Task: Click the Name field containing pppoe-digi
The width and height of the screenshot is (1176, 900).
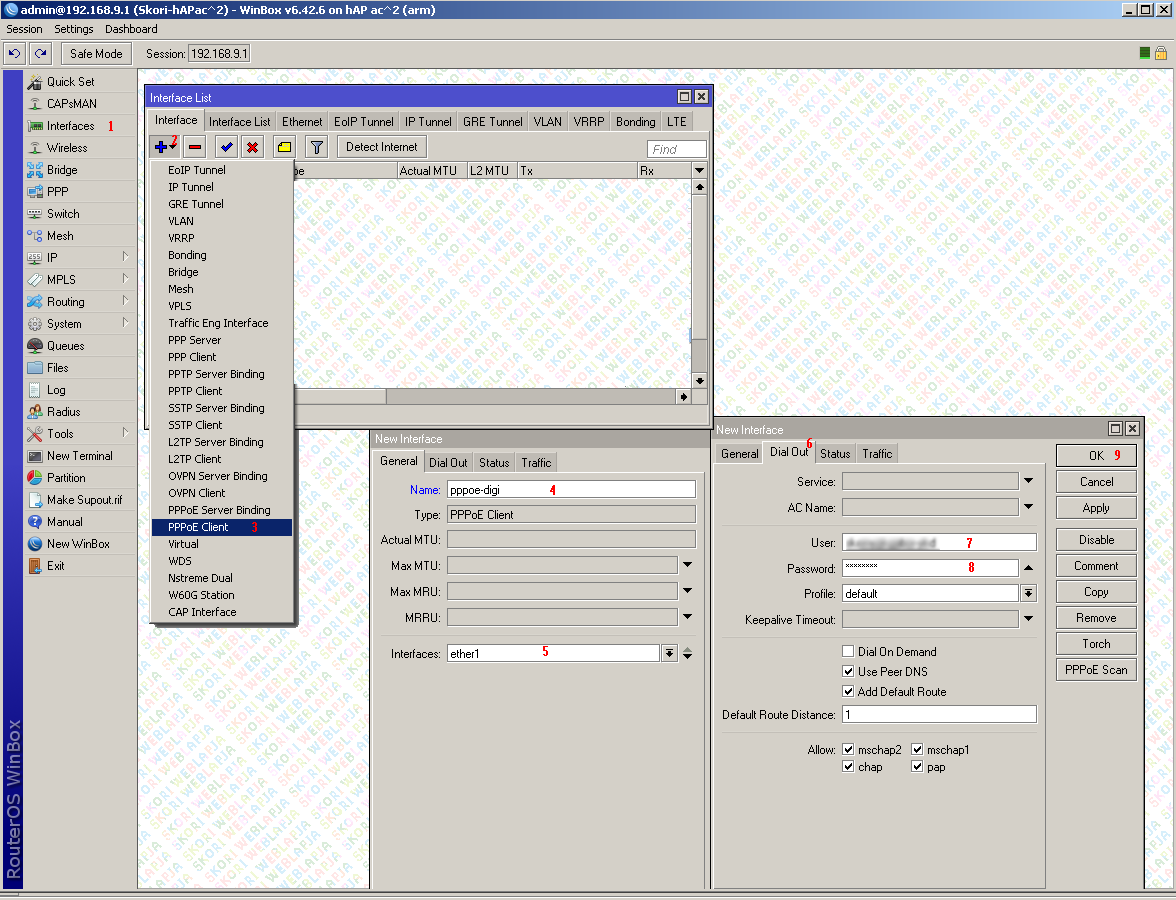Action: pyautogui.click(x=570, y=489)
